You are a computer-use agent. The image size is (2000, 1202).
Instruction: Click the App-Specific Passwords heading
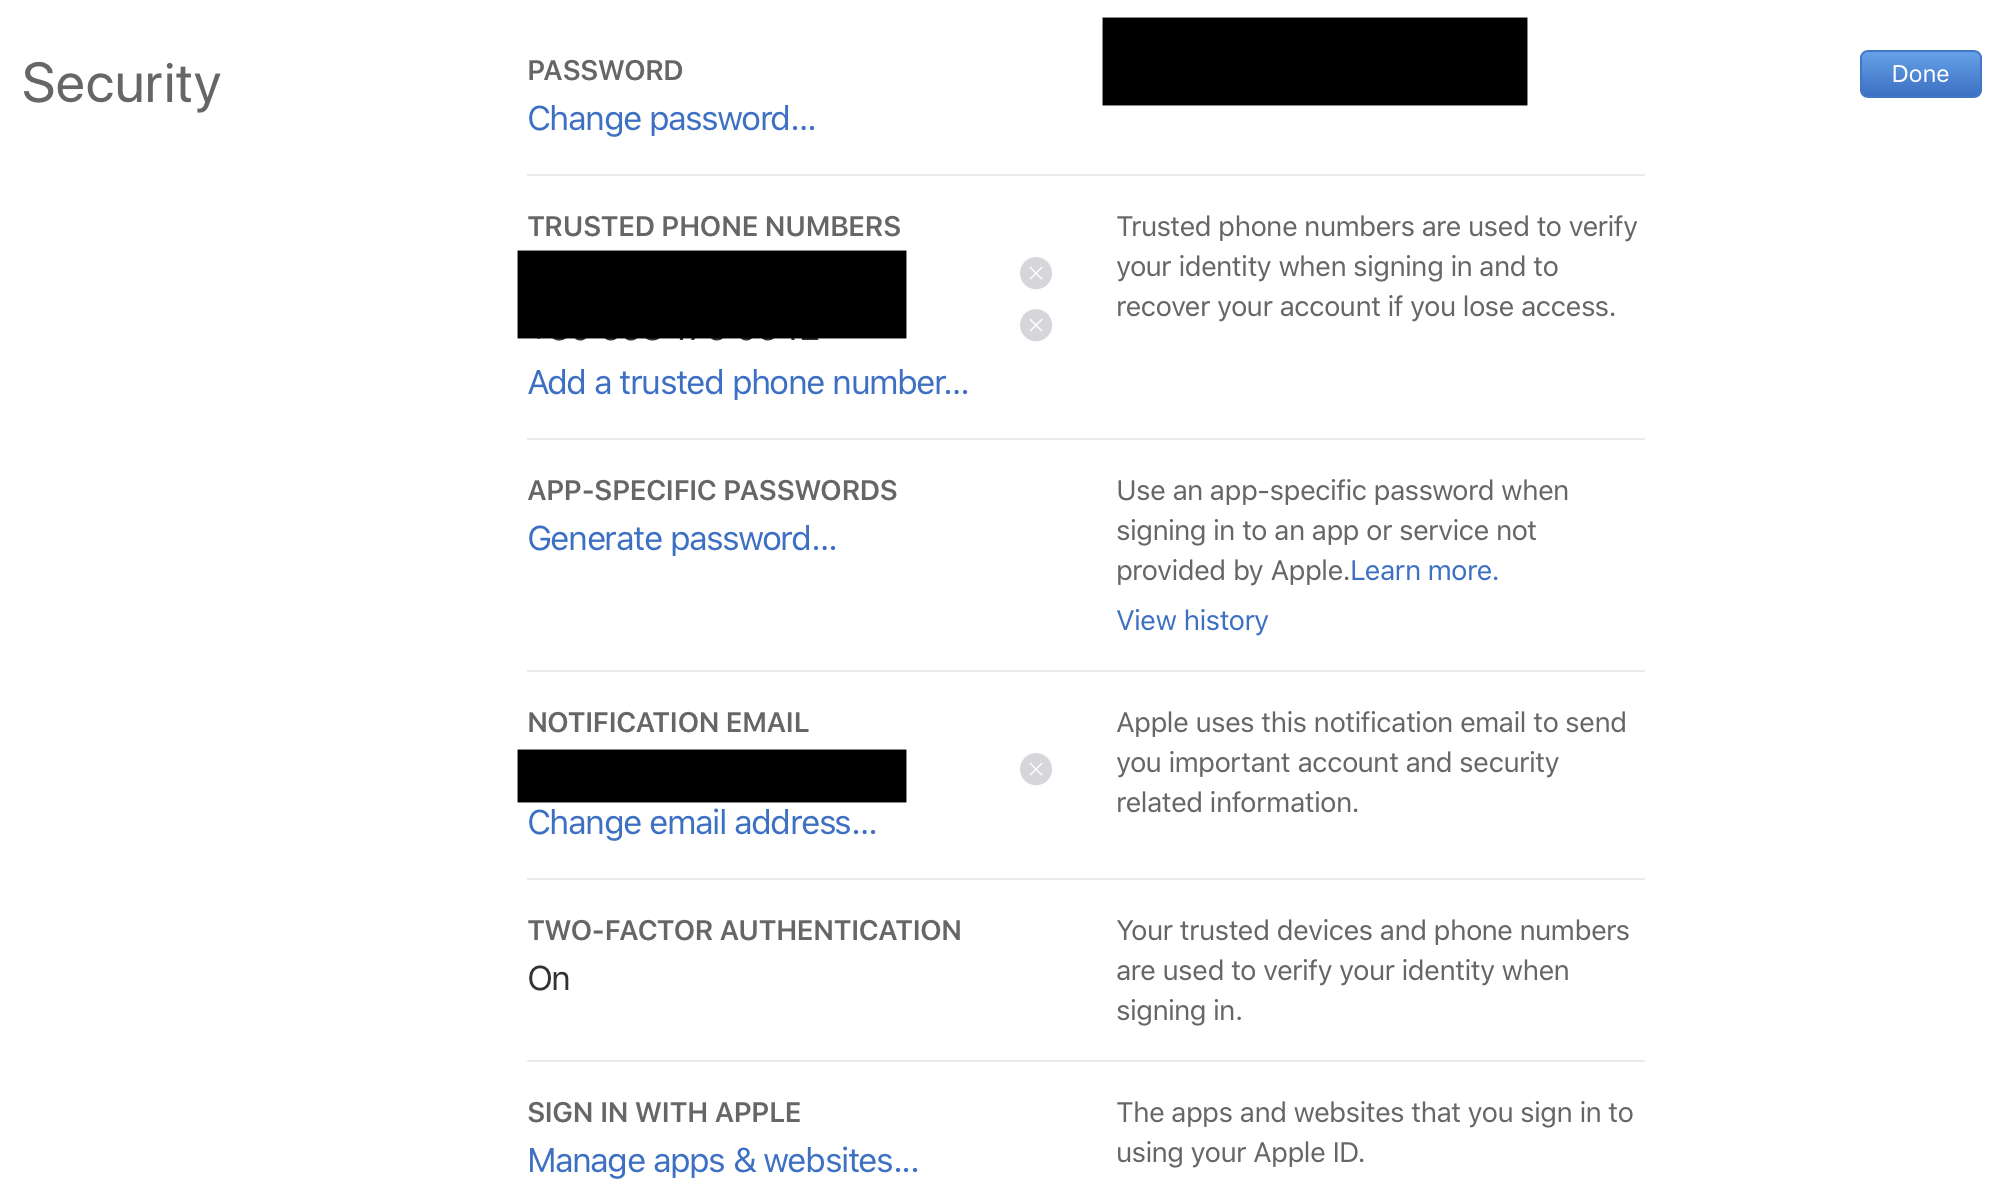click(x=711, y=491)
